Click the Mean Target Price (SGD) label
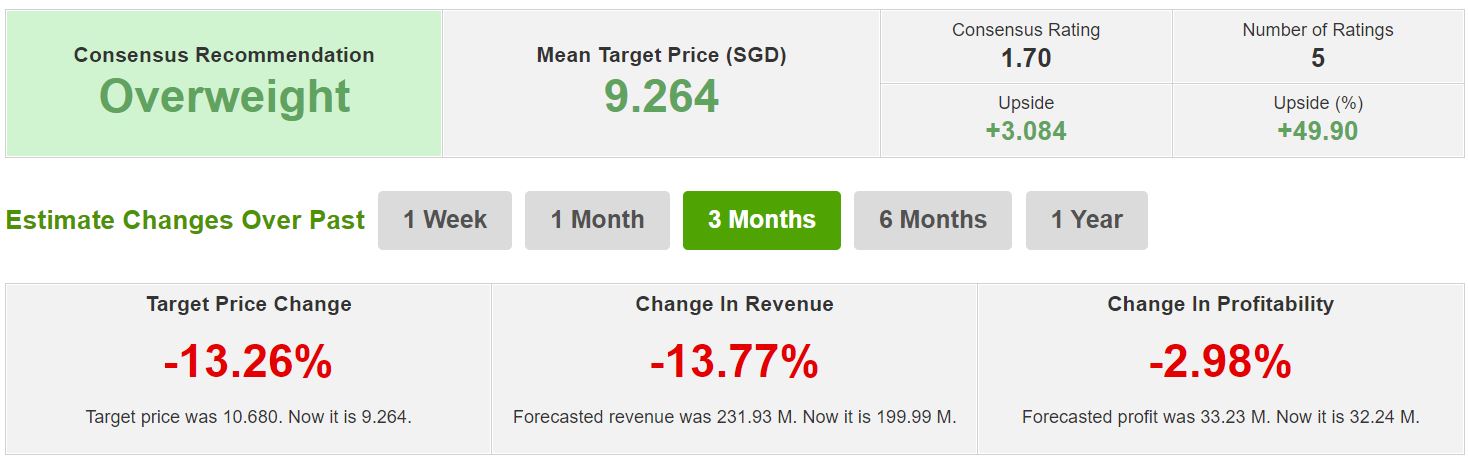1469x459 pixels. tap(661, 55)
